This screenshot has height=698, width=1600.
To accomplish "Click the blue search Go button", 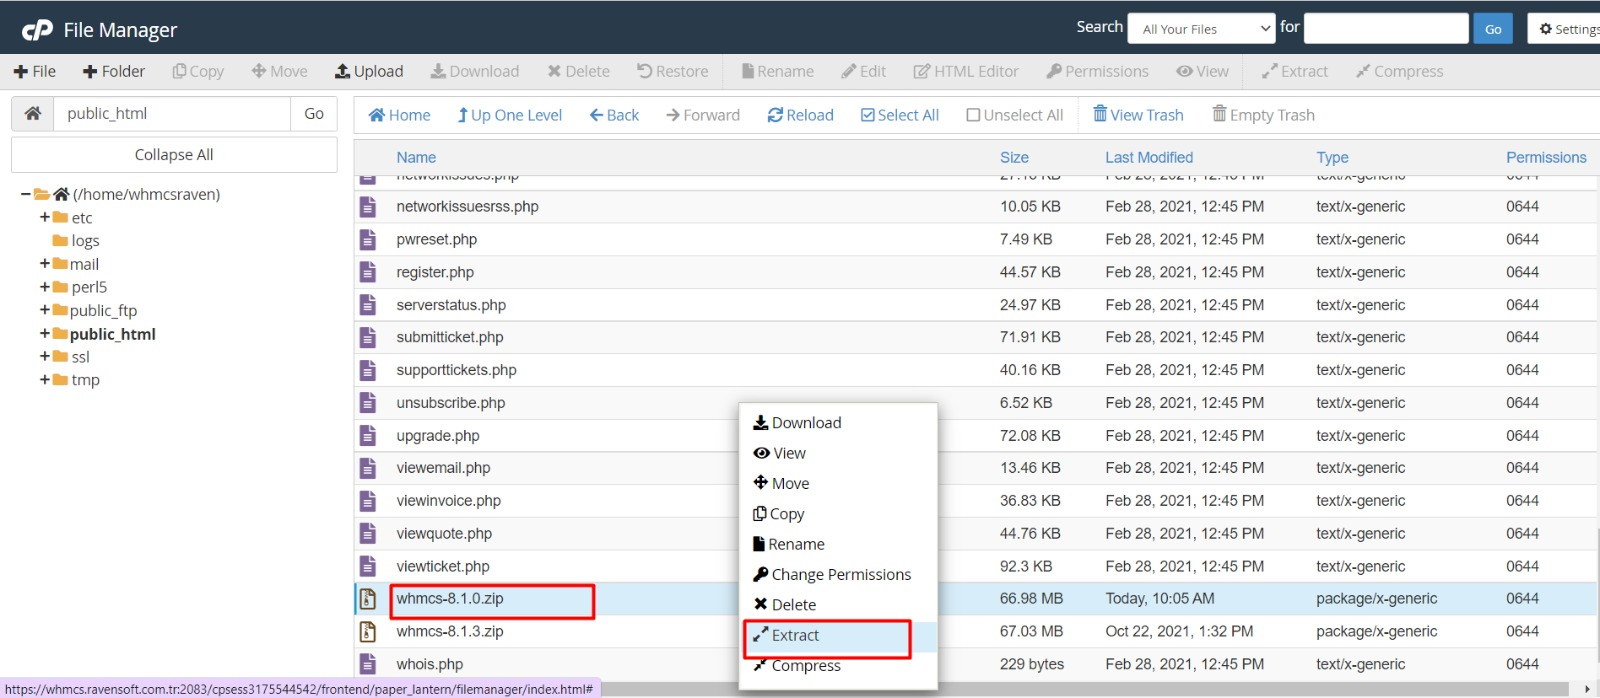I will click(x=1492, y=29).
